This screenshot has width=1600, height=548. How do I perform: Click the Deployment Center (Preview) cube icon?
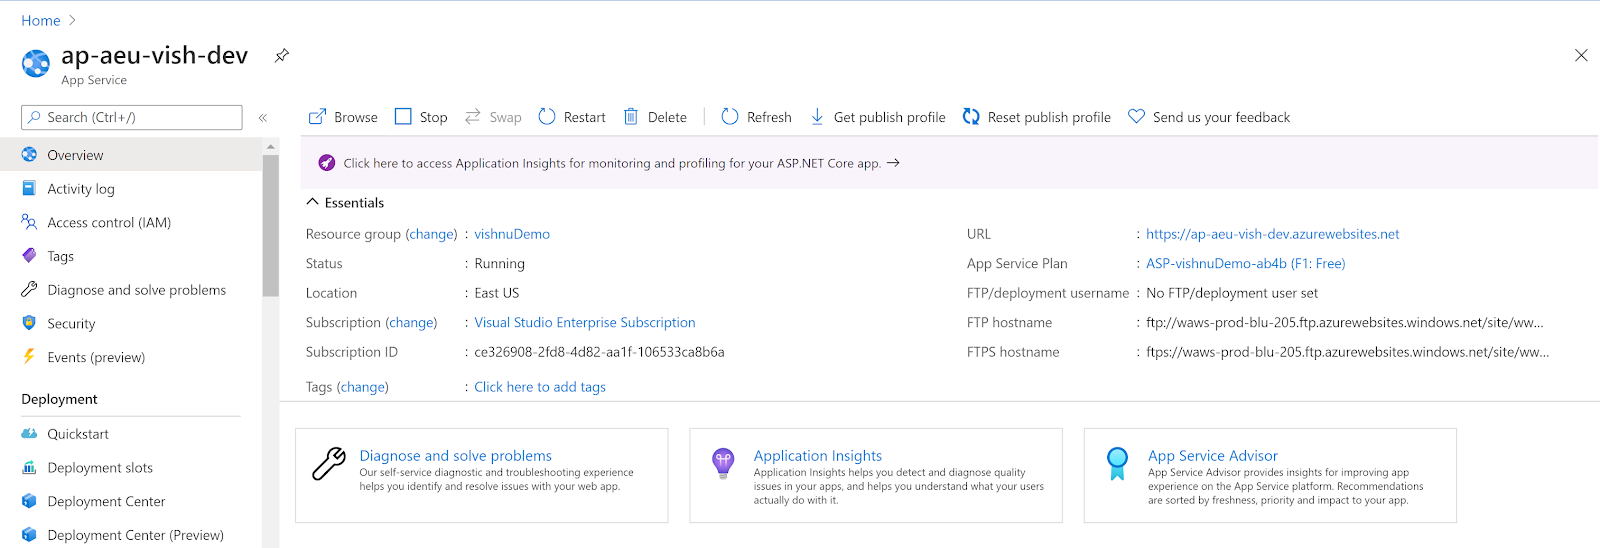tap(29, 534)
